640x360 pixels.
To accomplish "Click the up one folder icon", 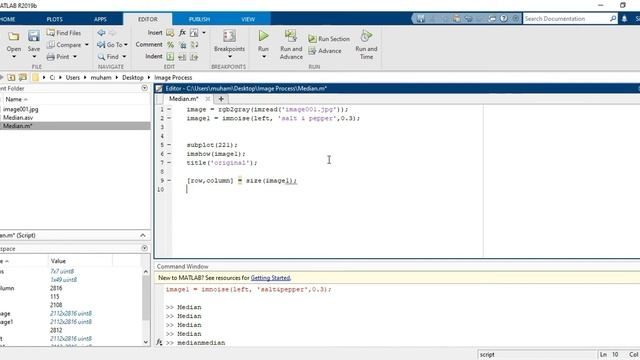I will coord(11,77).
